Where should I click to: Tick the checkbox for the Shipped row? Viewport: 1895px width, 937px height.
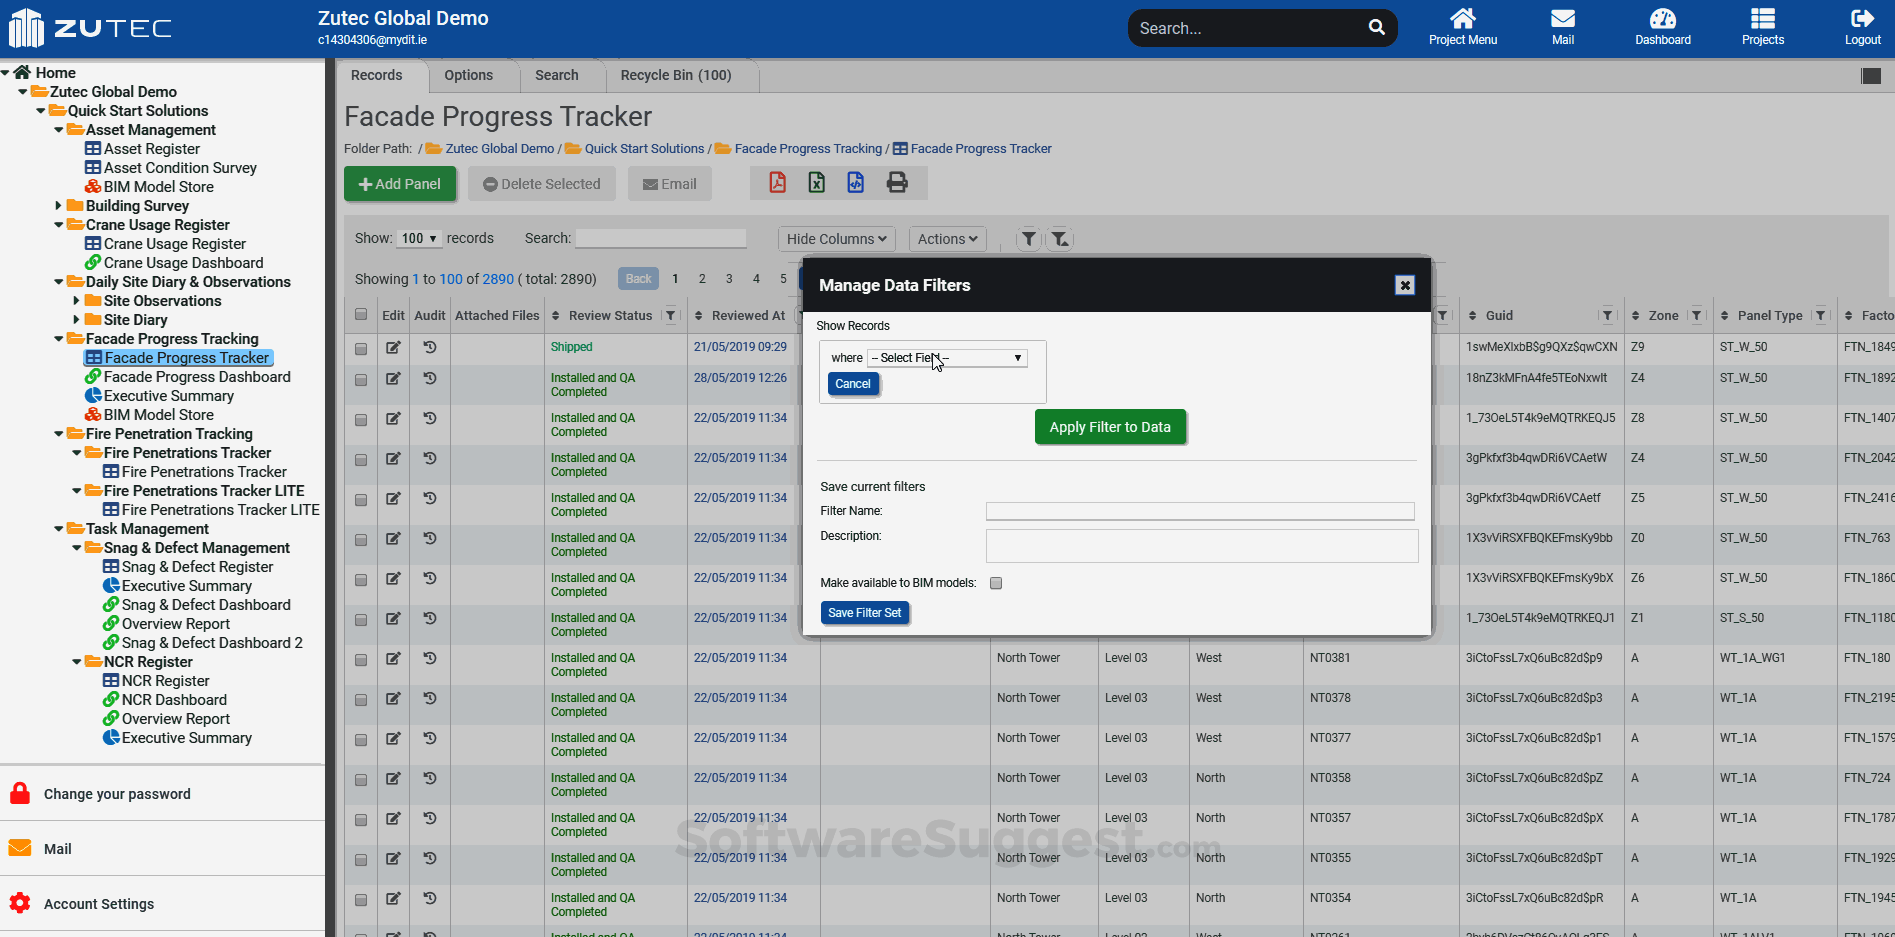[x=361, y=348]
